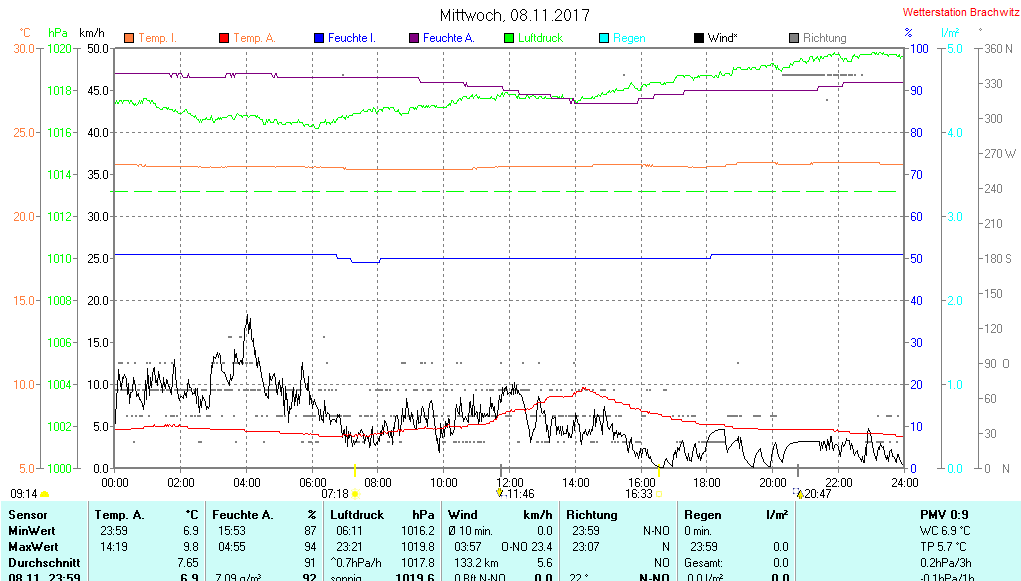Click the red Temp. A. legend square
The height and width of the screenshot is (581, 1021).
coord(224,38)
